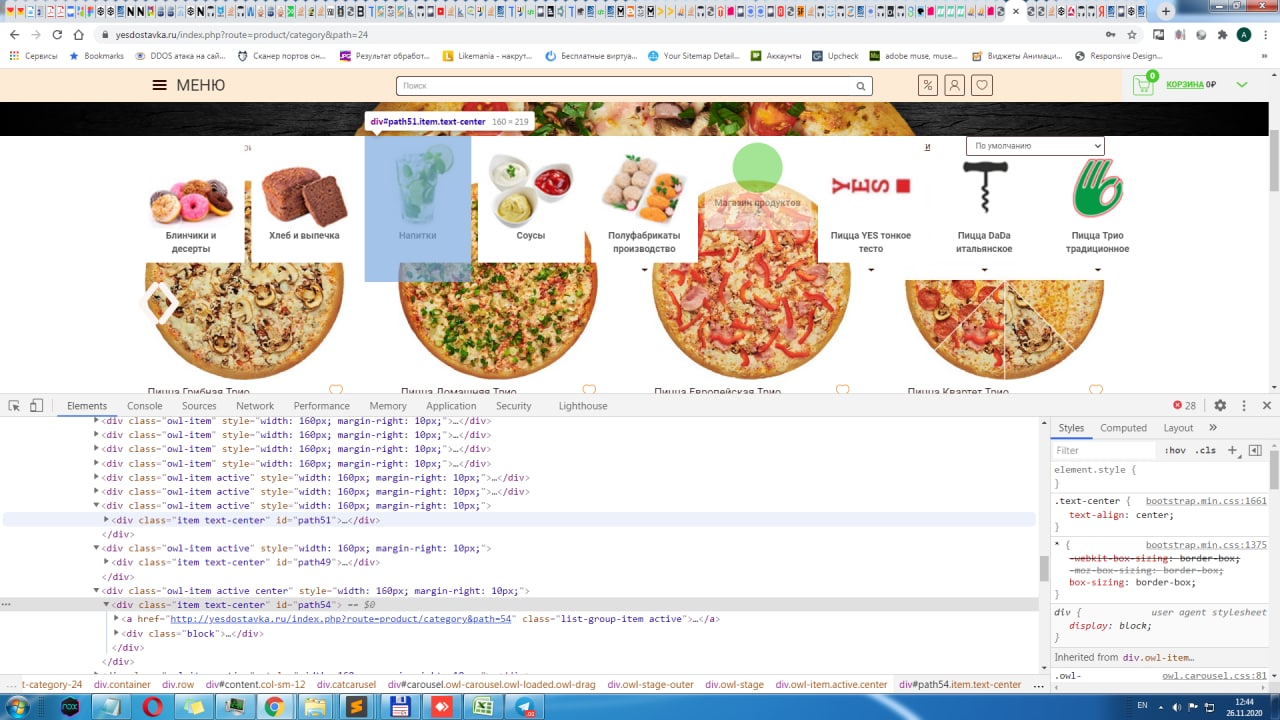Click the percent discounts icon
This screenshot has height=720, width=1280.
[928, 85]
